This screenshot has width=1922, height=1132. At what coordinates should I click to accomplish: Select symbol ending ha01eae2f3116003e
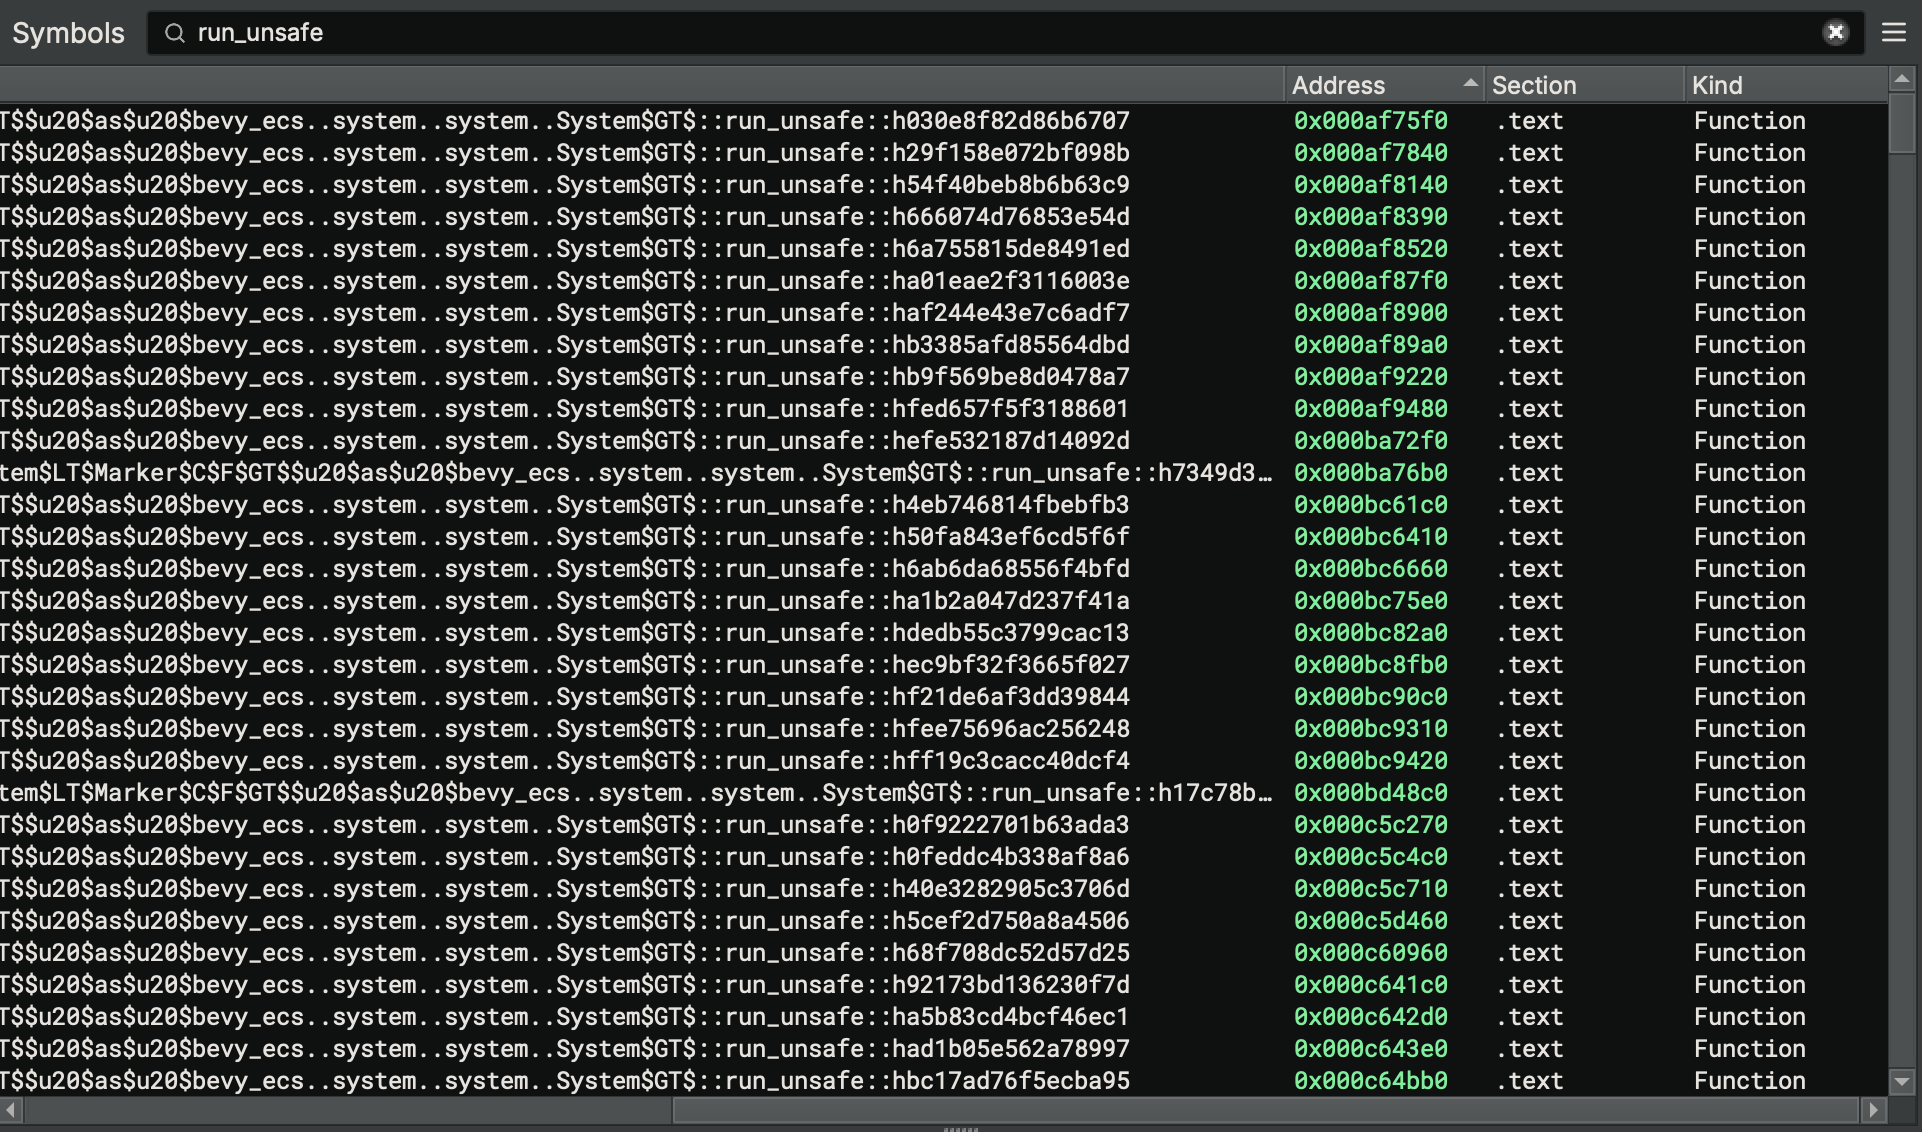(x=565, y=281)
